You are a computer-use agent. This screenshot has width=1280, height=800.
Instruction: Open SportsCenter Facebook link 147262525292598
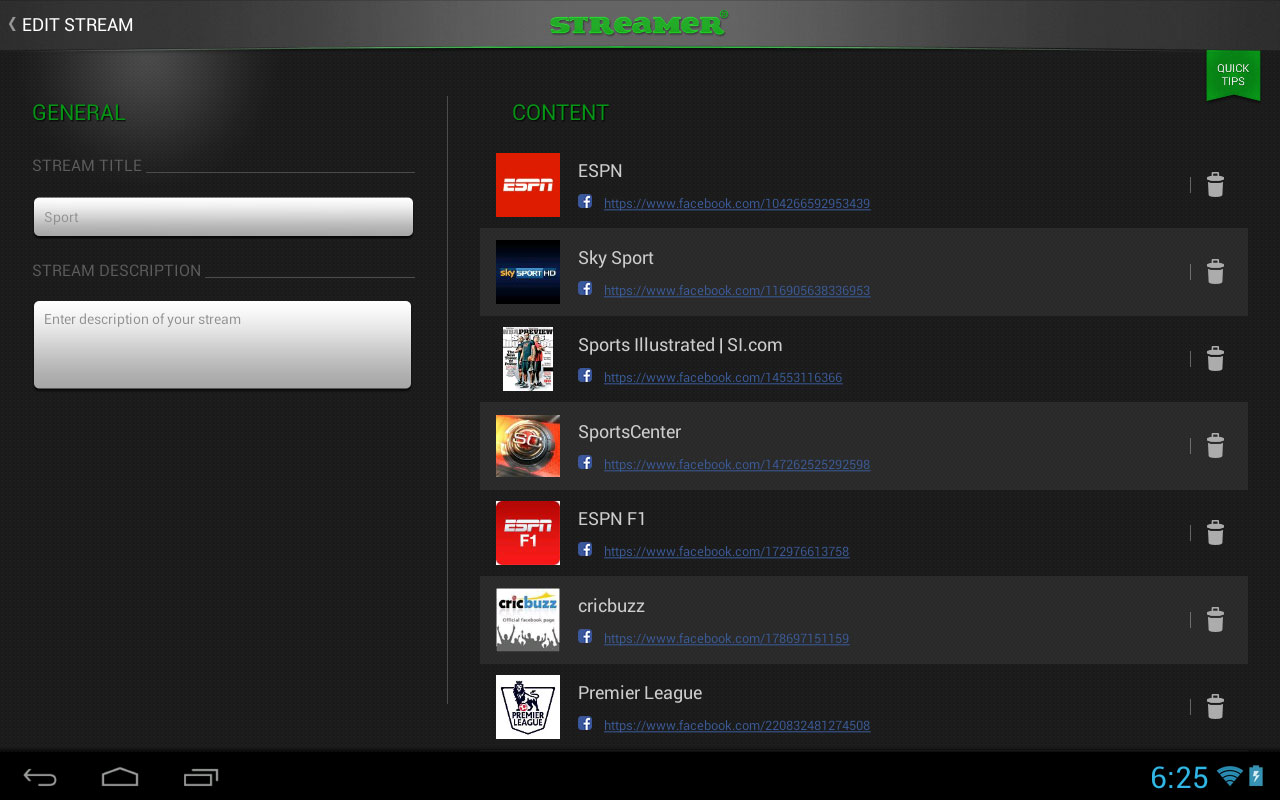point(737,465)
